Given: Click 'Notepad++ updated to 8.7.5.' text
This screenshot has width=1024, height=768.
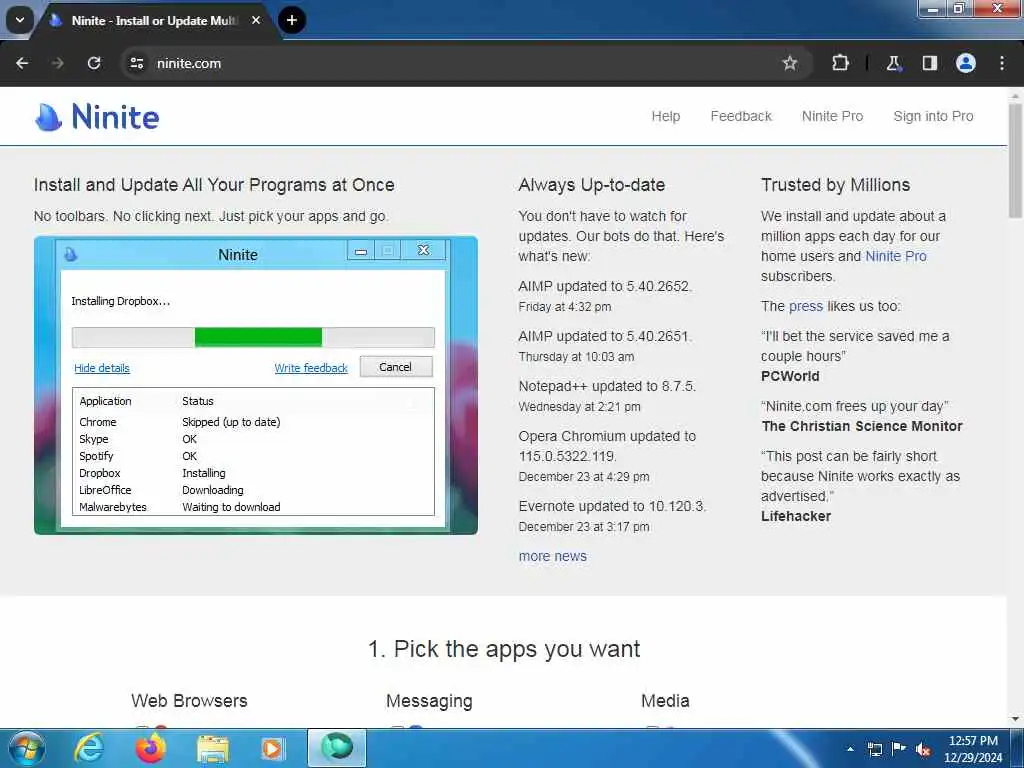Looking at the screenshot, I should 607,386.
